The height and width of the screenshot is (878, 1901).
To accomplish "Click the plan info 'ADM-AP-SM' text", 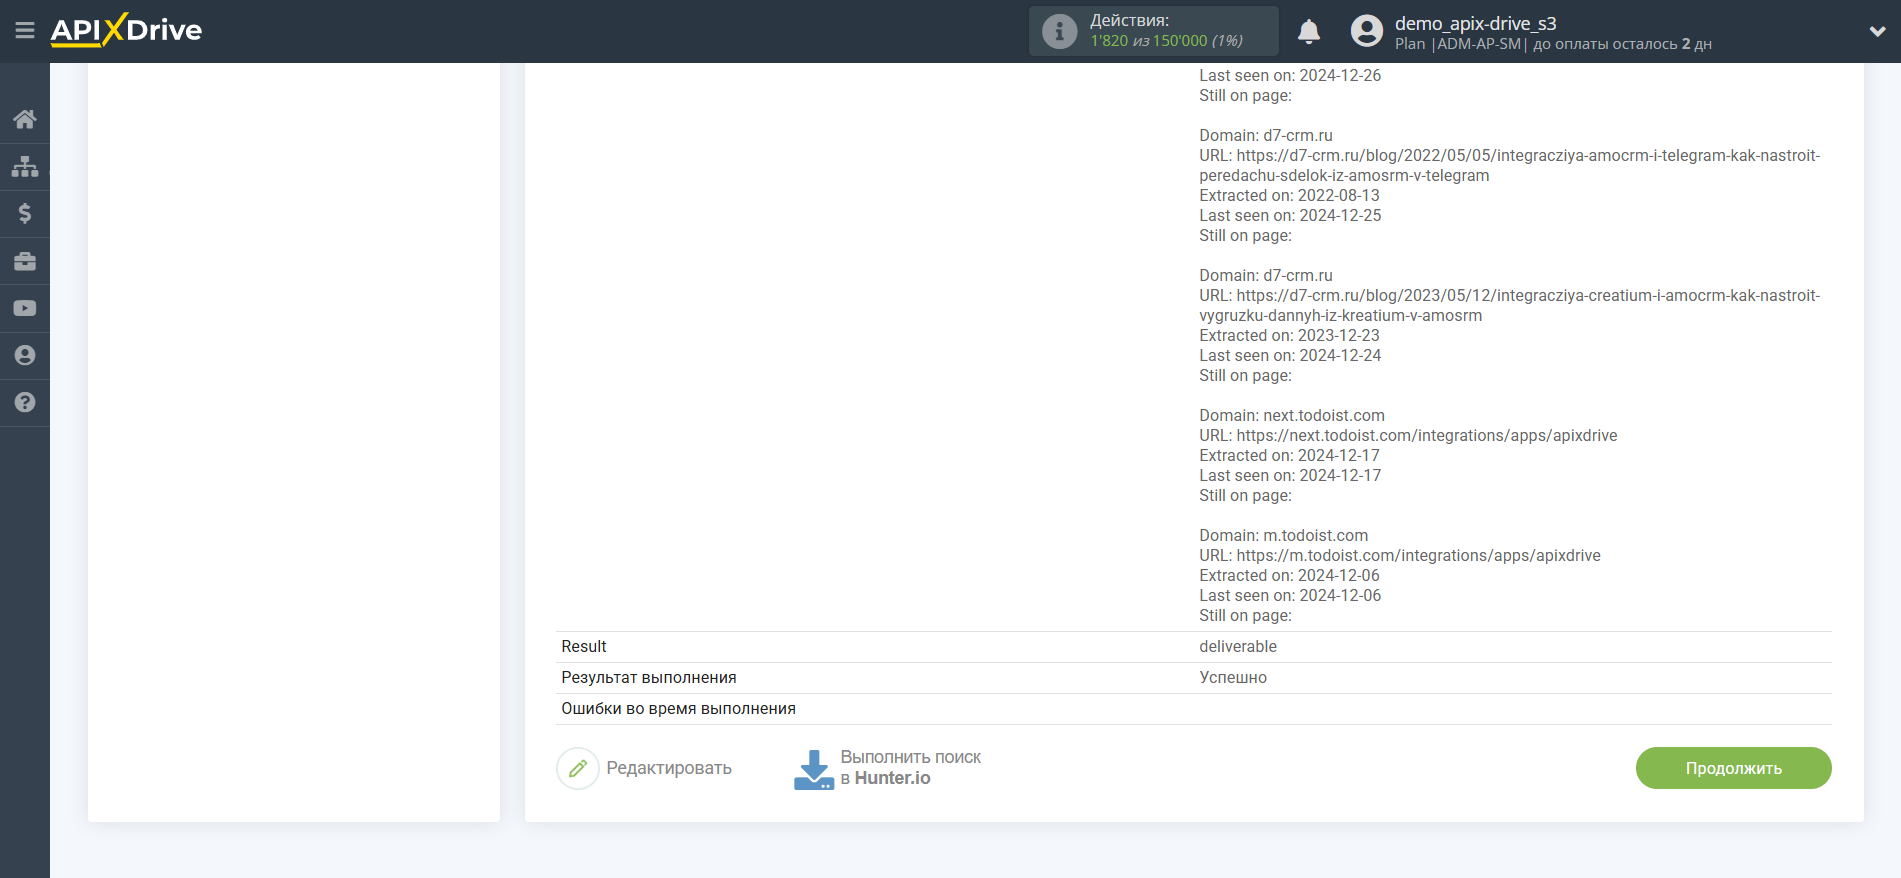I will click(1479, 44).
